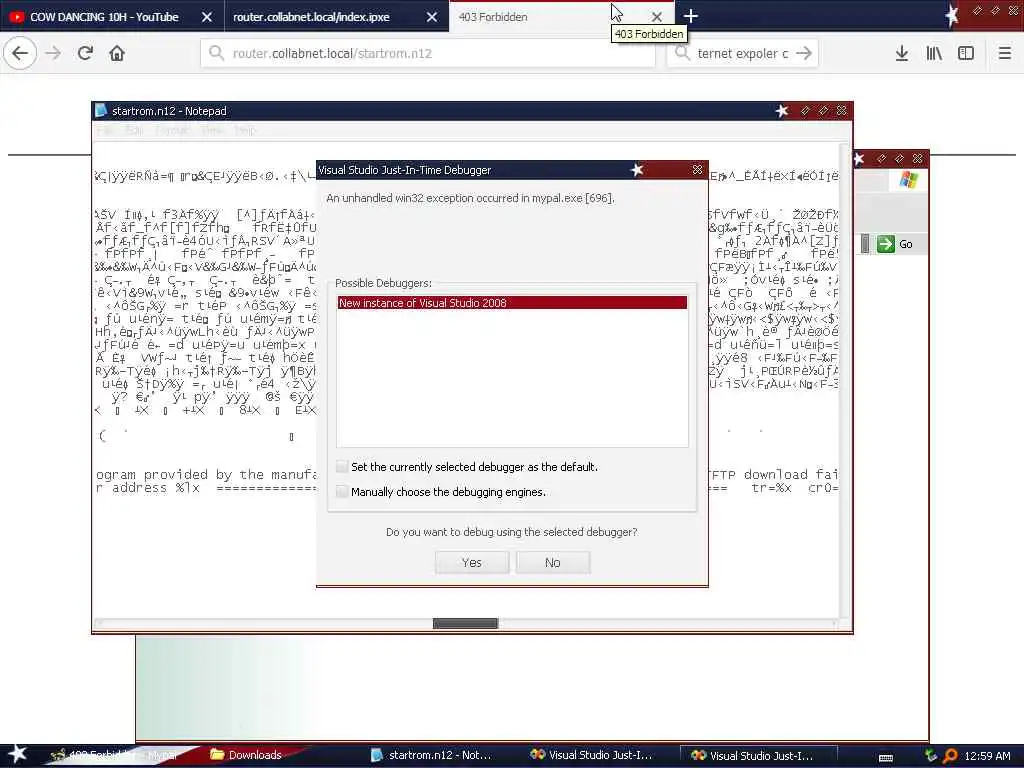Click the orange search icon in tray
This screenshot has height=768, width=1024.
pos(950,756)
